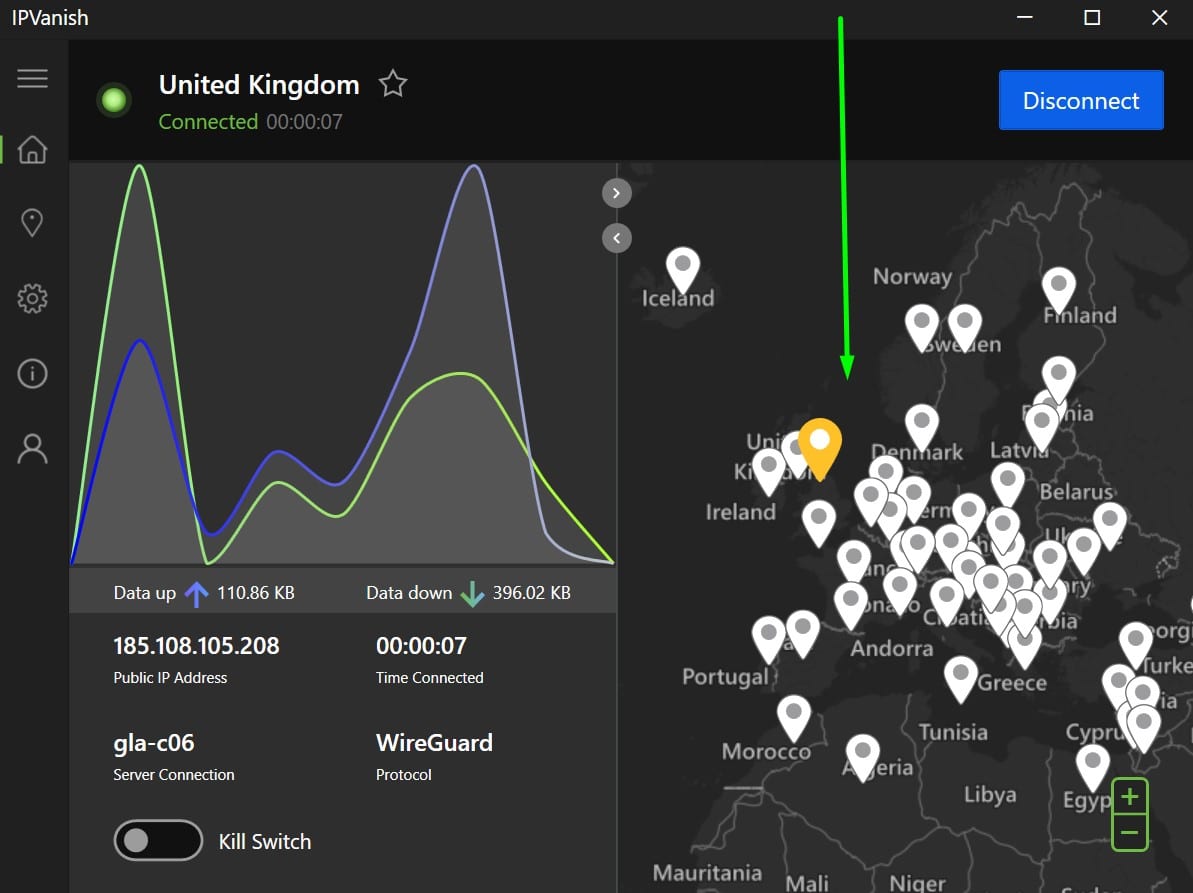
Task: Select the Finland server pin on map
Action: pyautogui.click(x=1058, y=290)
